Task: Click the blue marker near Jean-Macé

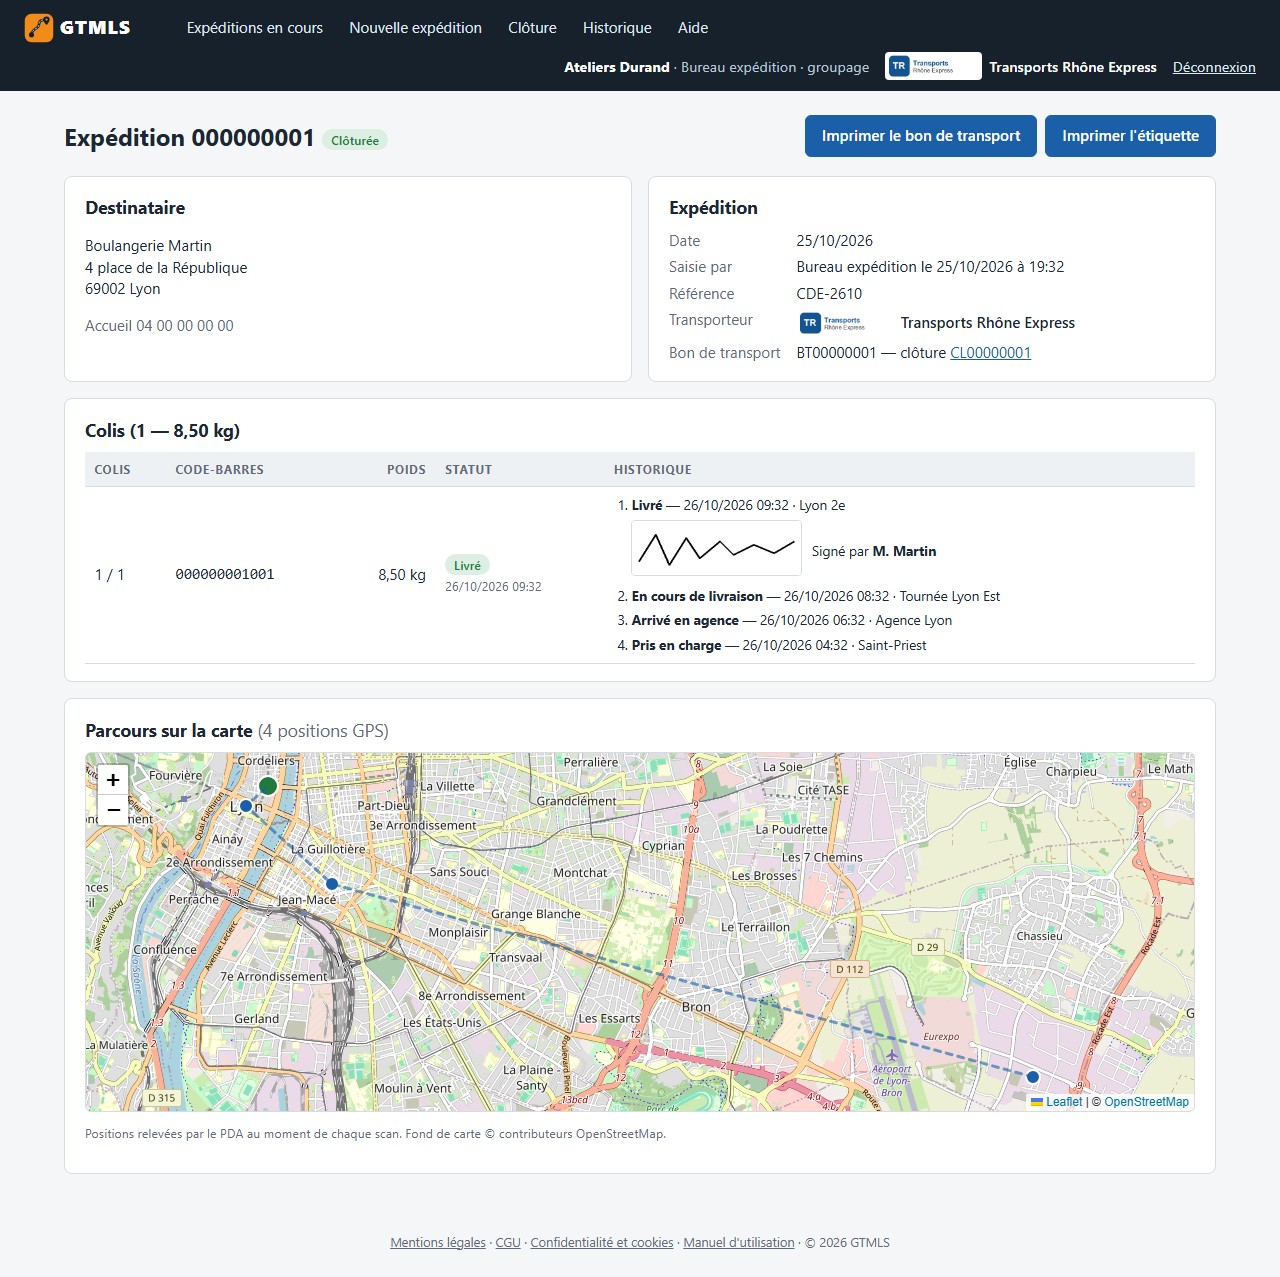Action: pyautogui.click(x=332, y=884)
